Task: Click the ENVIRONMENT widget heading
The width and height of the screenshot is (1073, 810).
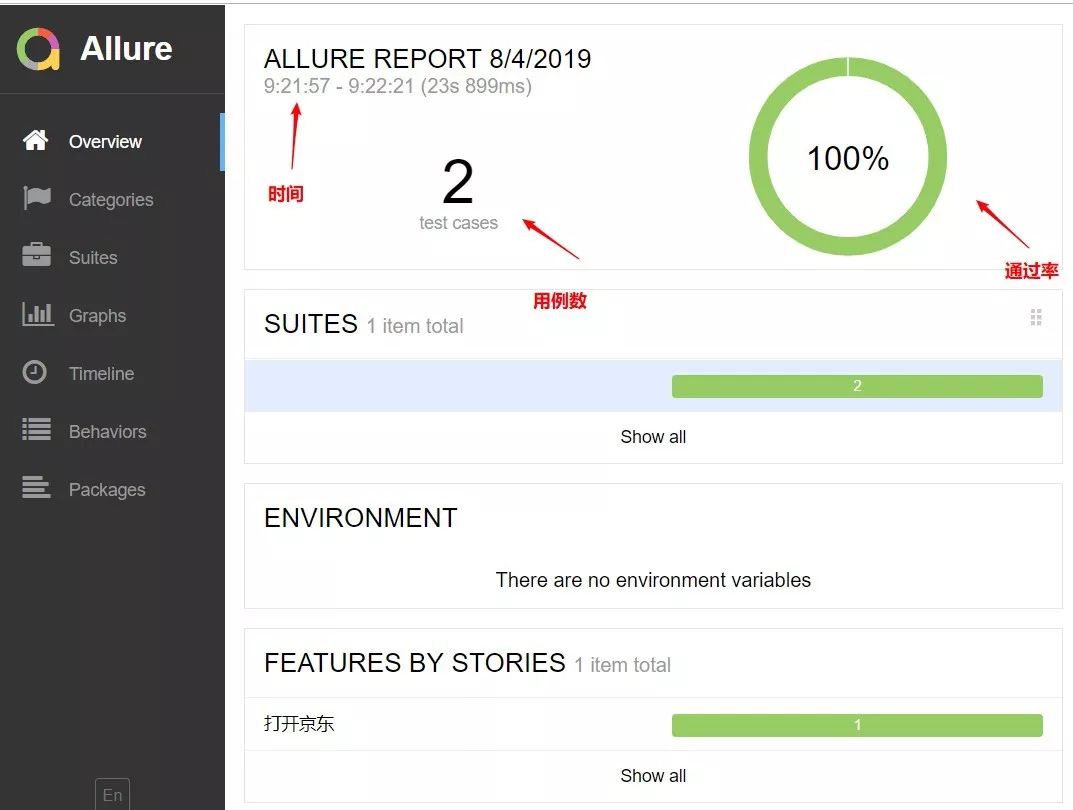Action: (361, 518)
